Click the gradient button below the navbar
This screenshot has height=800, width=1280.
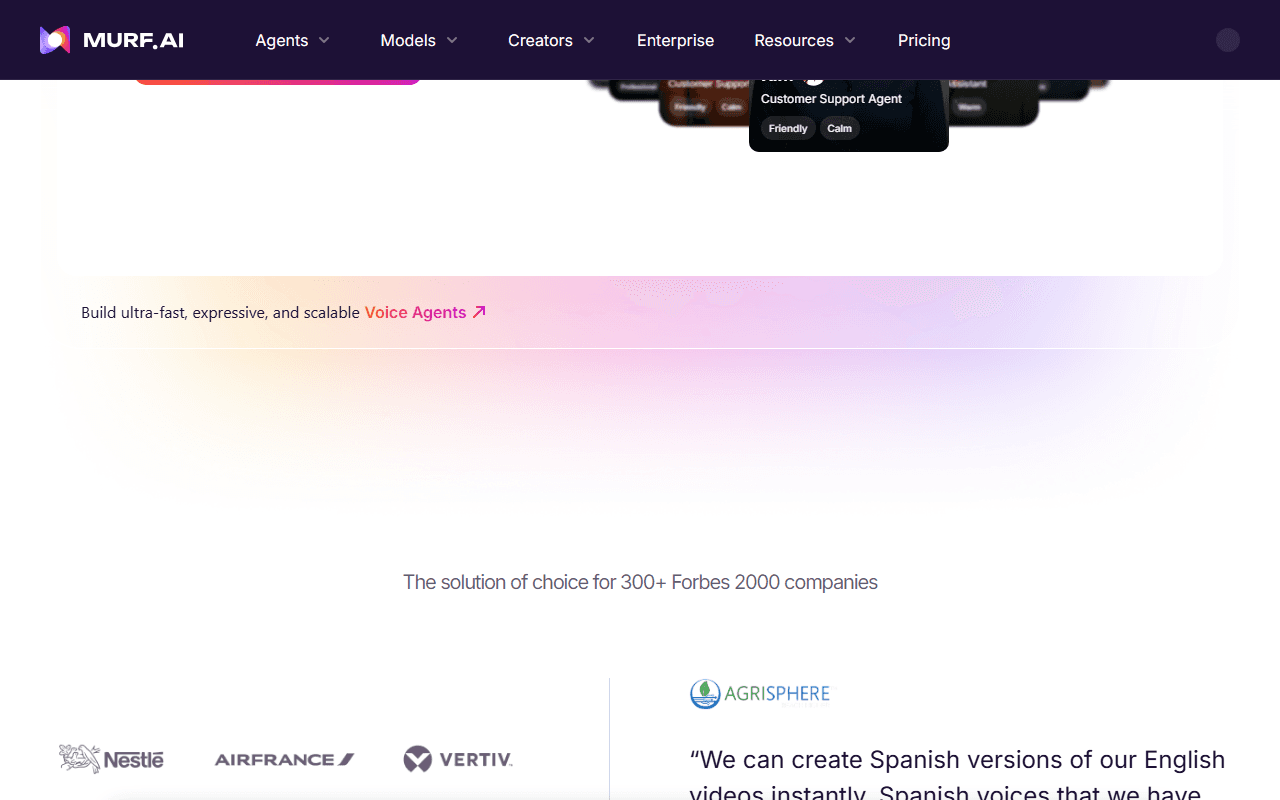coord(277,81)
